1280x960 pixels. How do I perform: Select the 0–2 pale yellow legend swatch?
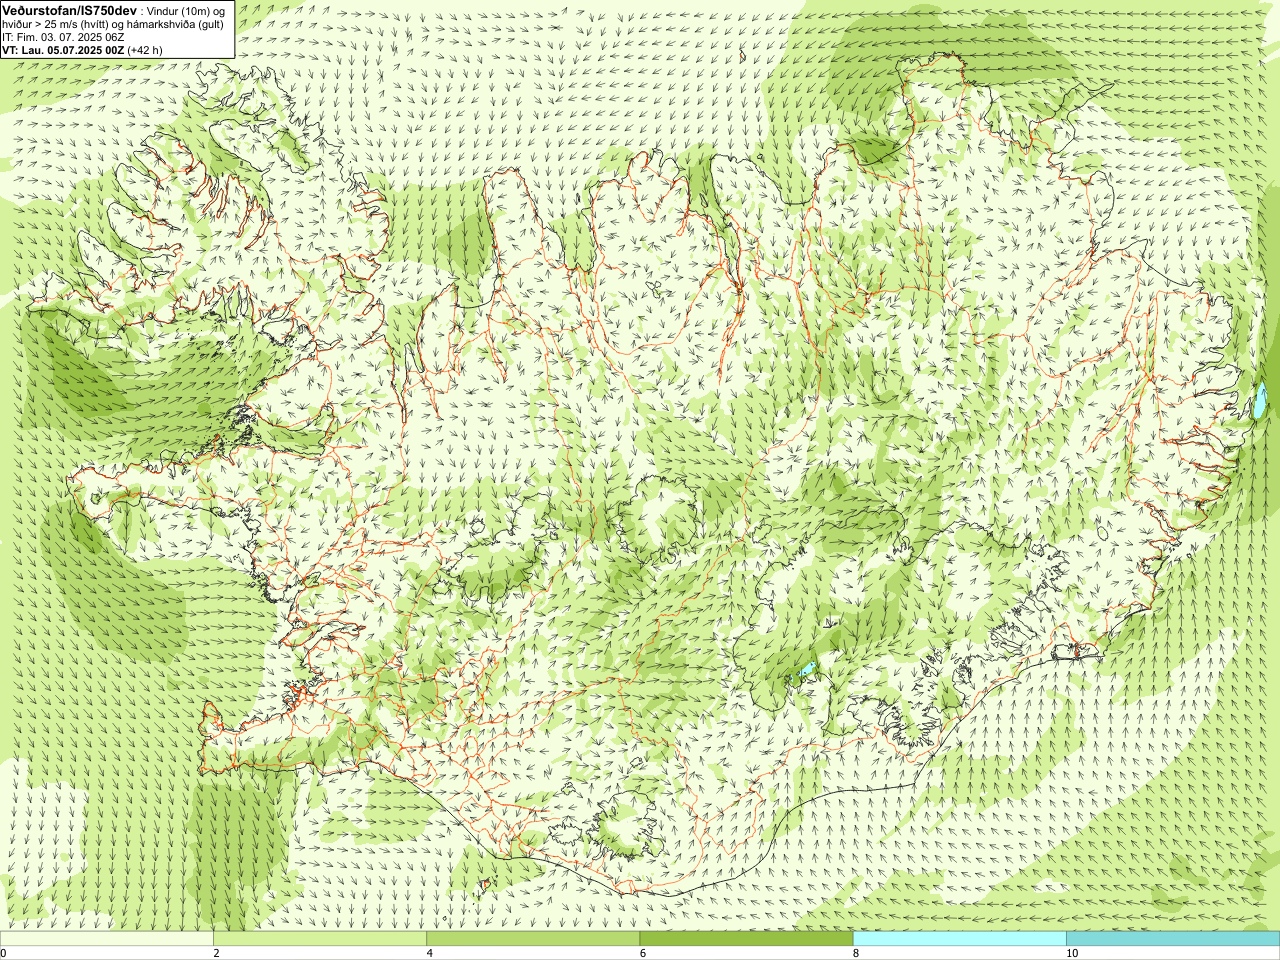[x=106, y=939]
